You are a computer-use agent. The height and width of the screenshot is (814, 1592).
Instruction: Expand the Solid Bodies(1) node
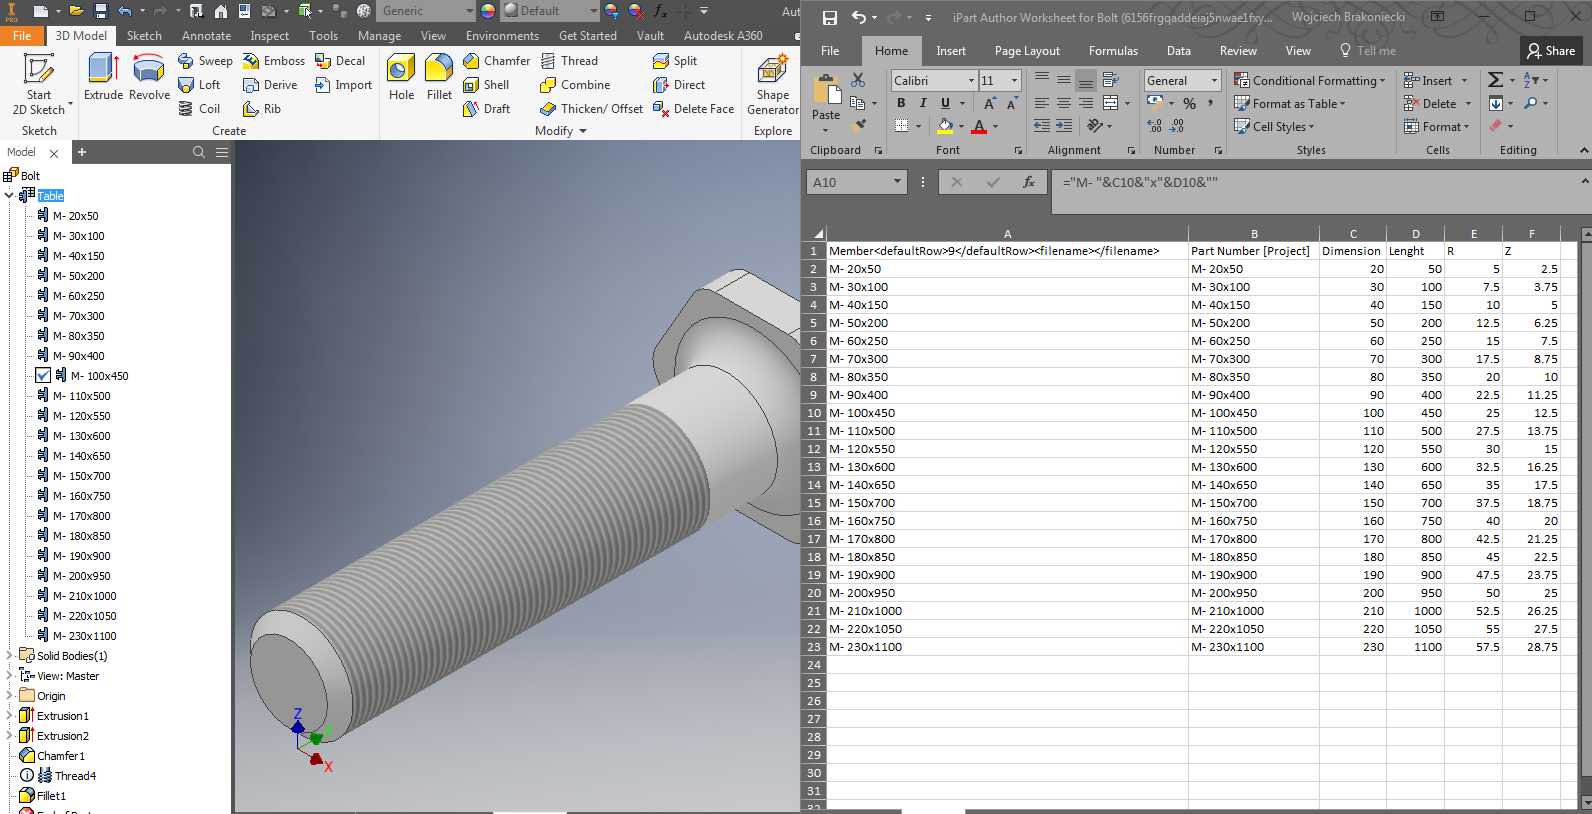pyautogui.click(x=10, y=656)
